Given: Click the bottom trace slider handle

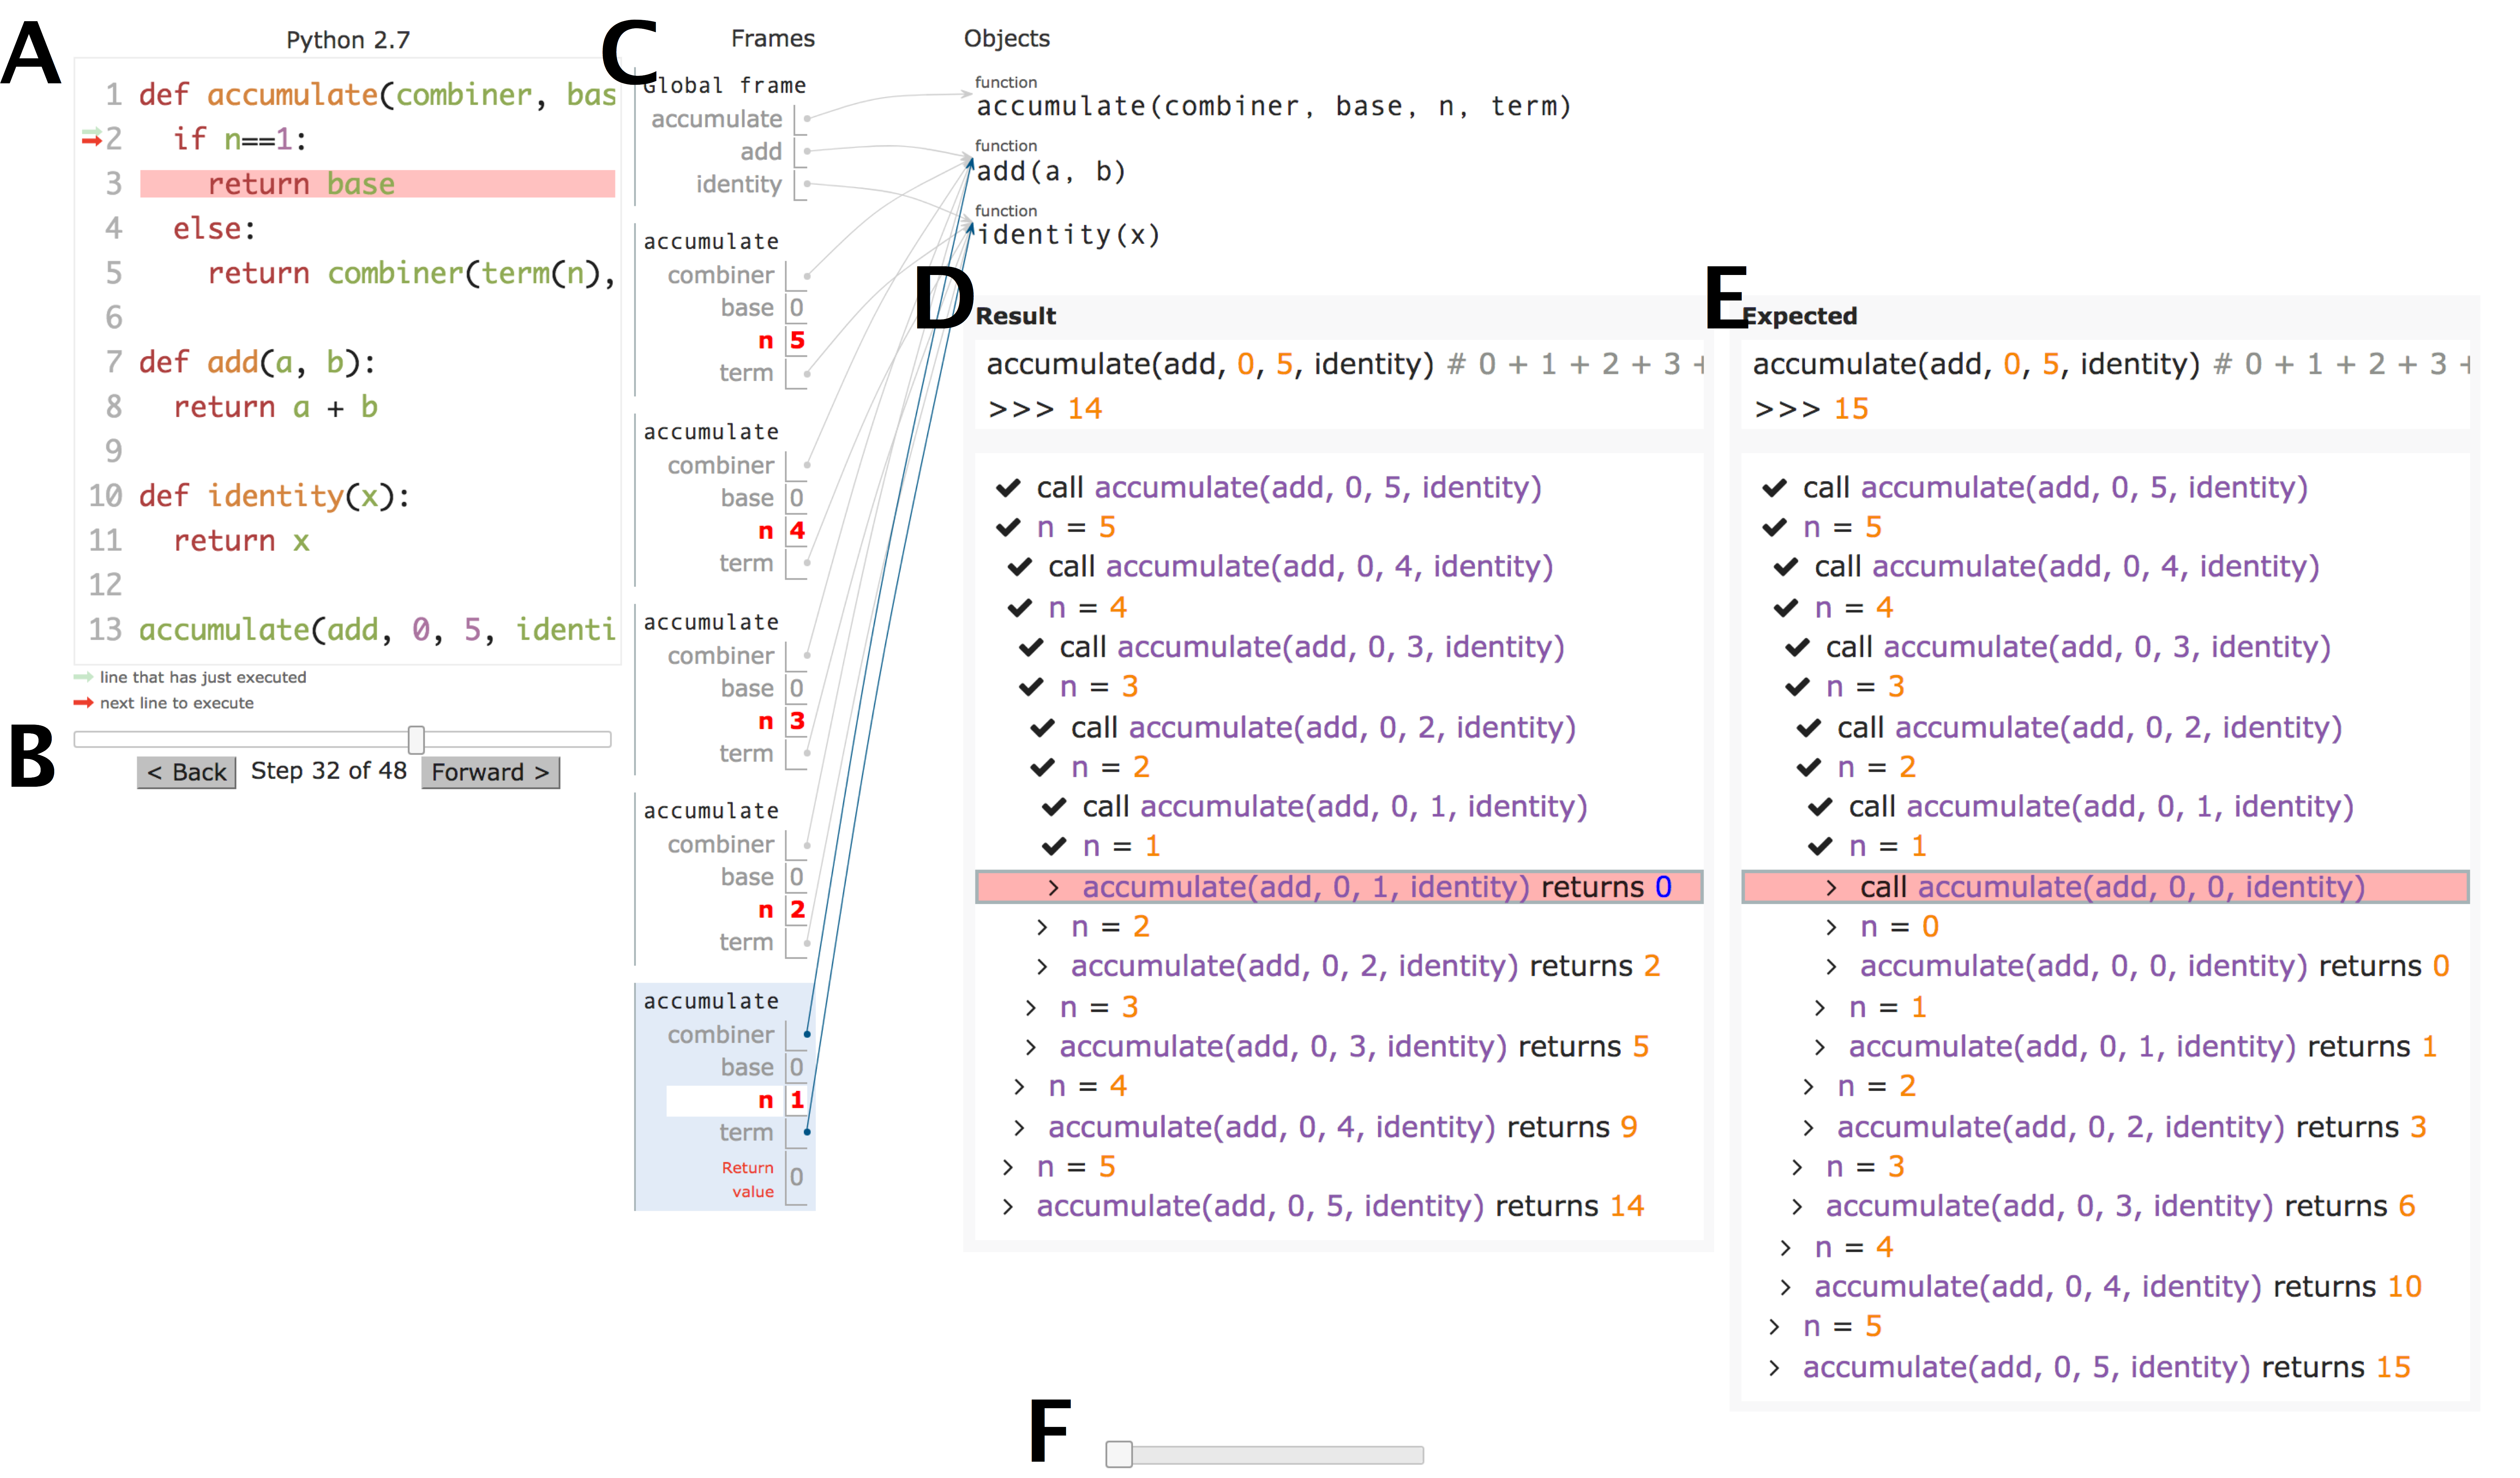Looking at the screenshot, I should [1119, 1454].
